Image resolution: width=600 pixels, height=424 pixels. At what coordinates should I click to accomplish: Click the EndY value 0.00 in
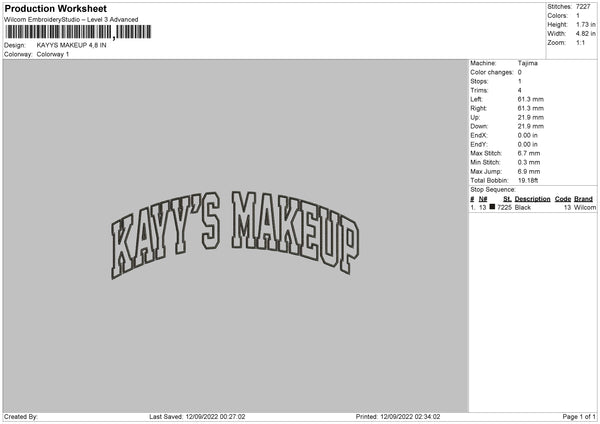528,144
